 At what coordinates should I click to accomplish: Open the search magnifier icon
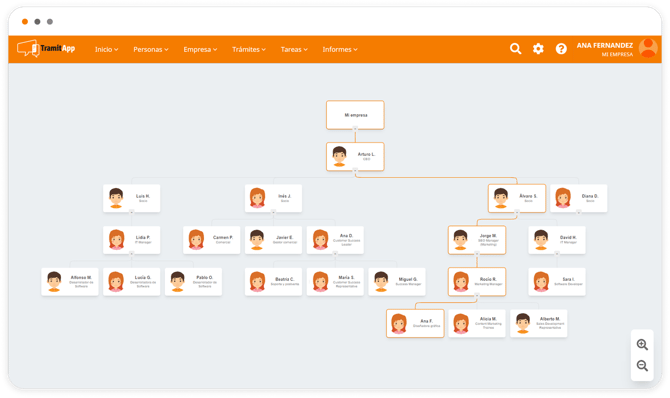tap(515, 49)
